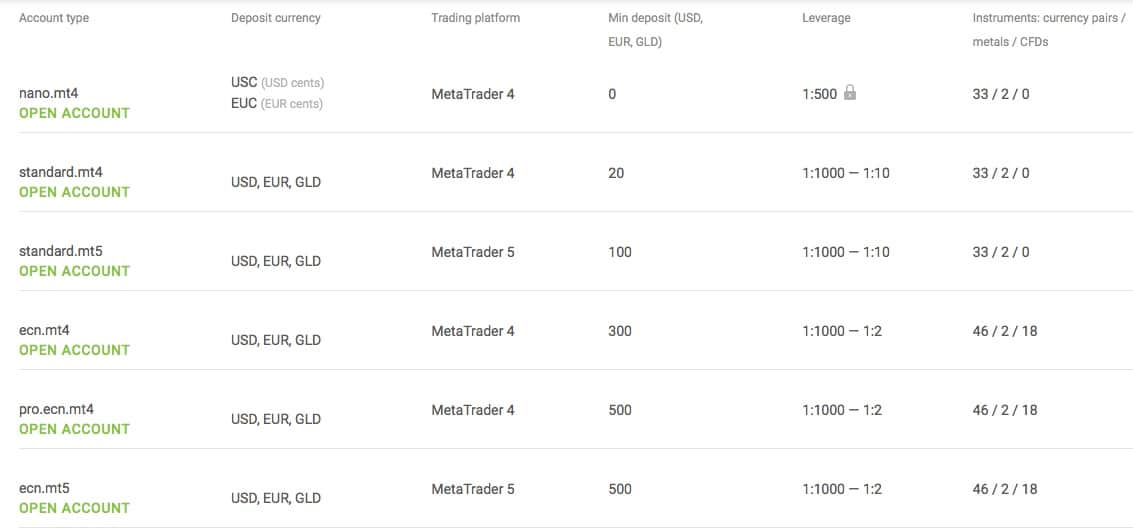Screen dimensions: 1133x528
Task: Select the nano.mt4 account name
Action: click(47, 94)
